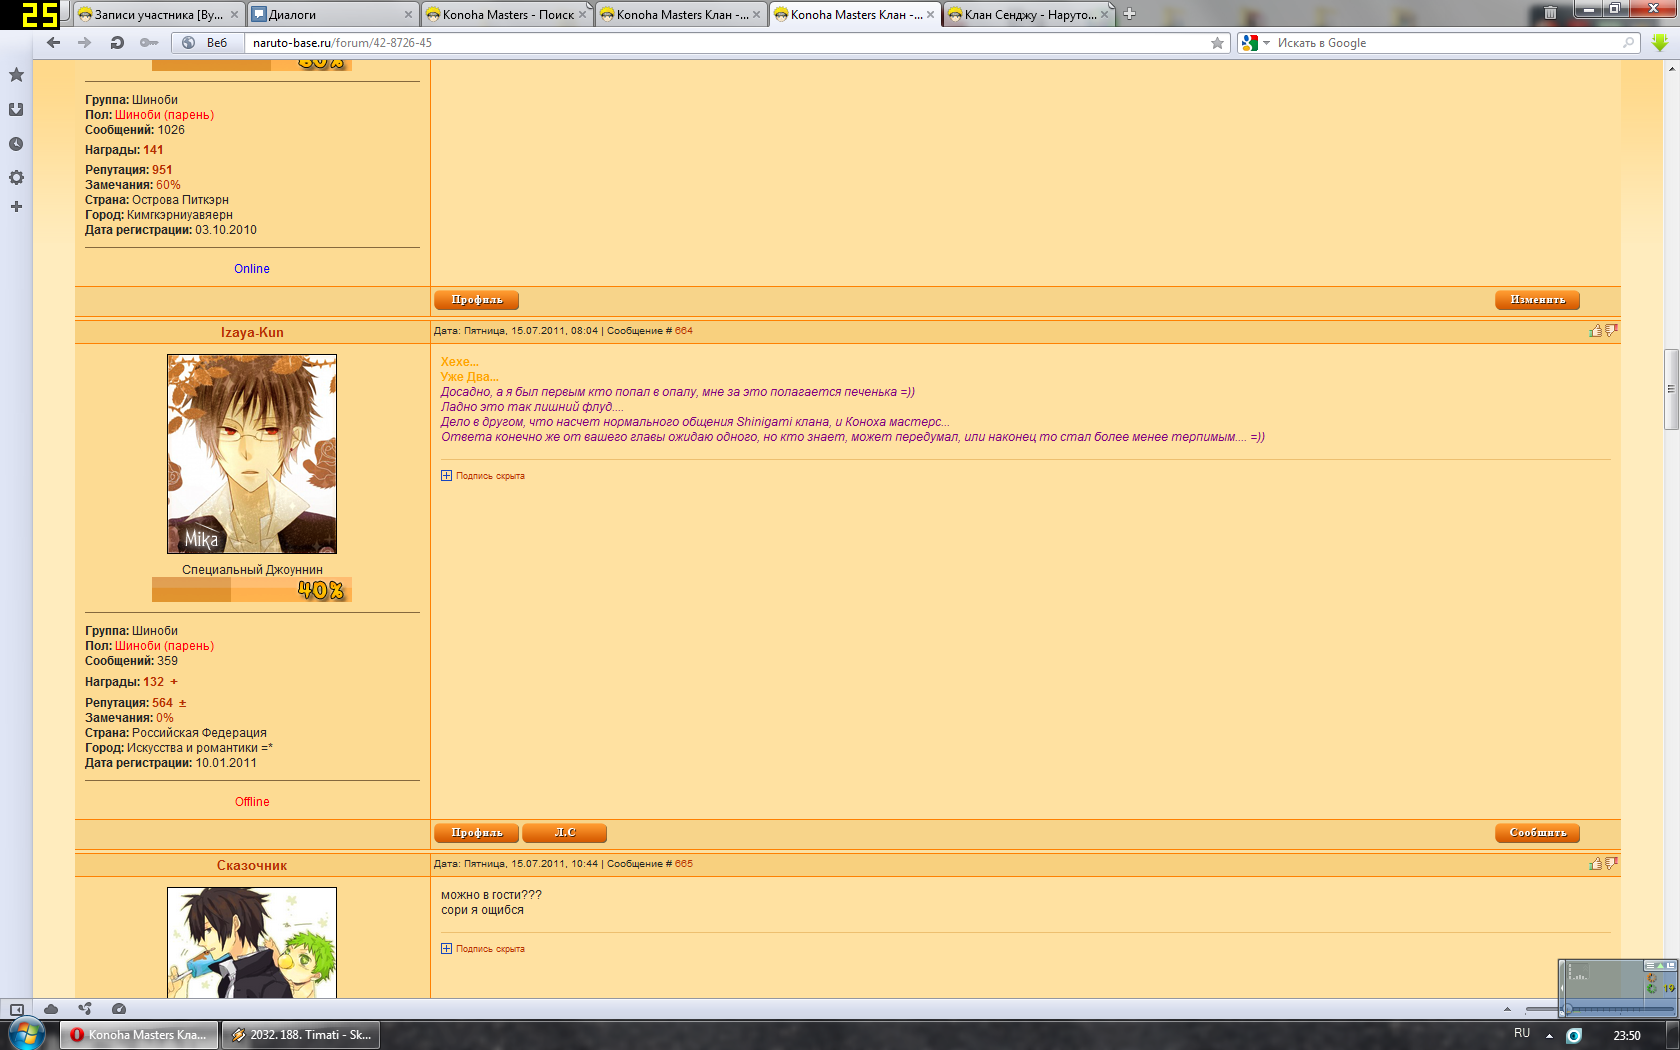Give thumbs down to message 664

(1611, 331)
